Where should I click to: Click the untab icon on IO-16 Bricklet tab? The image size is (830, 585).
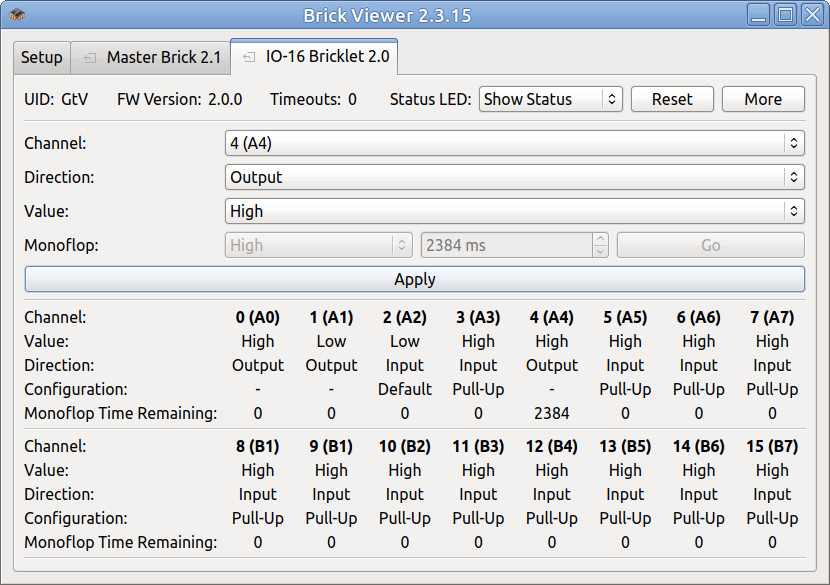249,57
